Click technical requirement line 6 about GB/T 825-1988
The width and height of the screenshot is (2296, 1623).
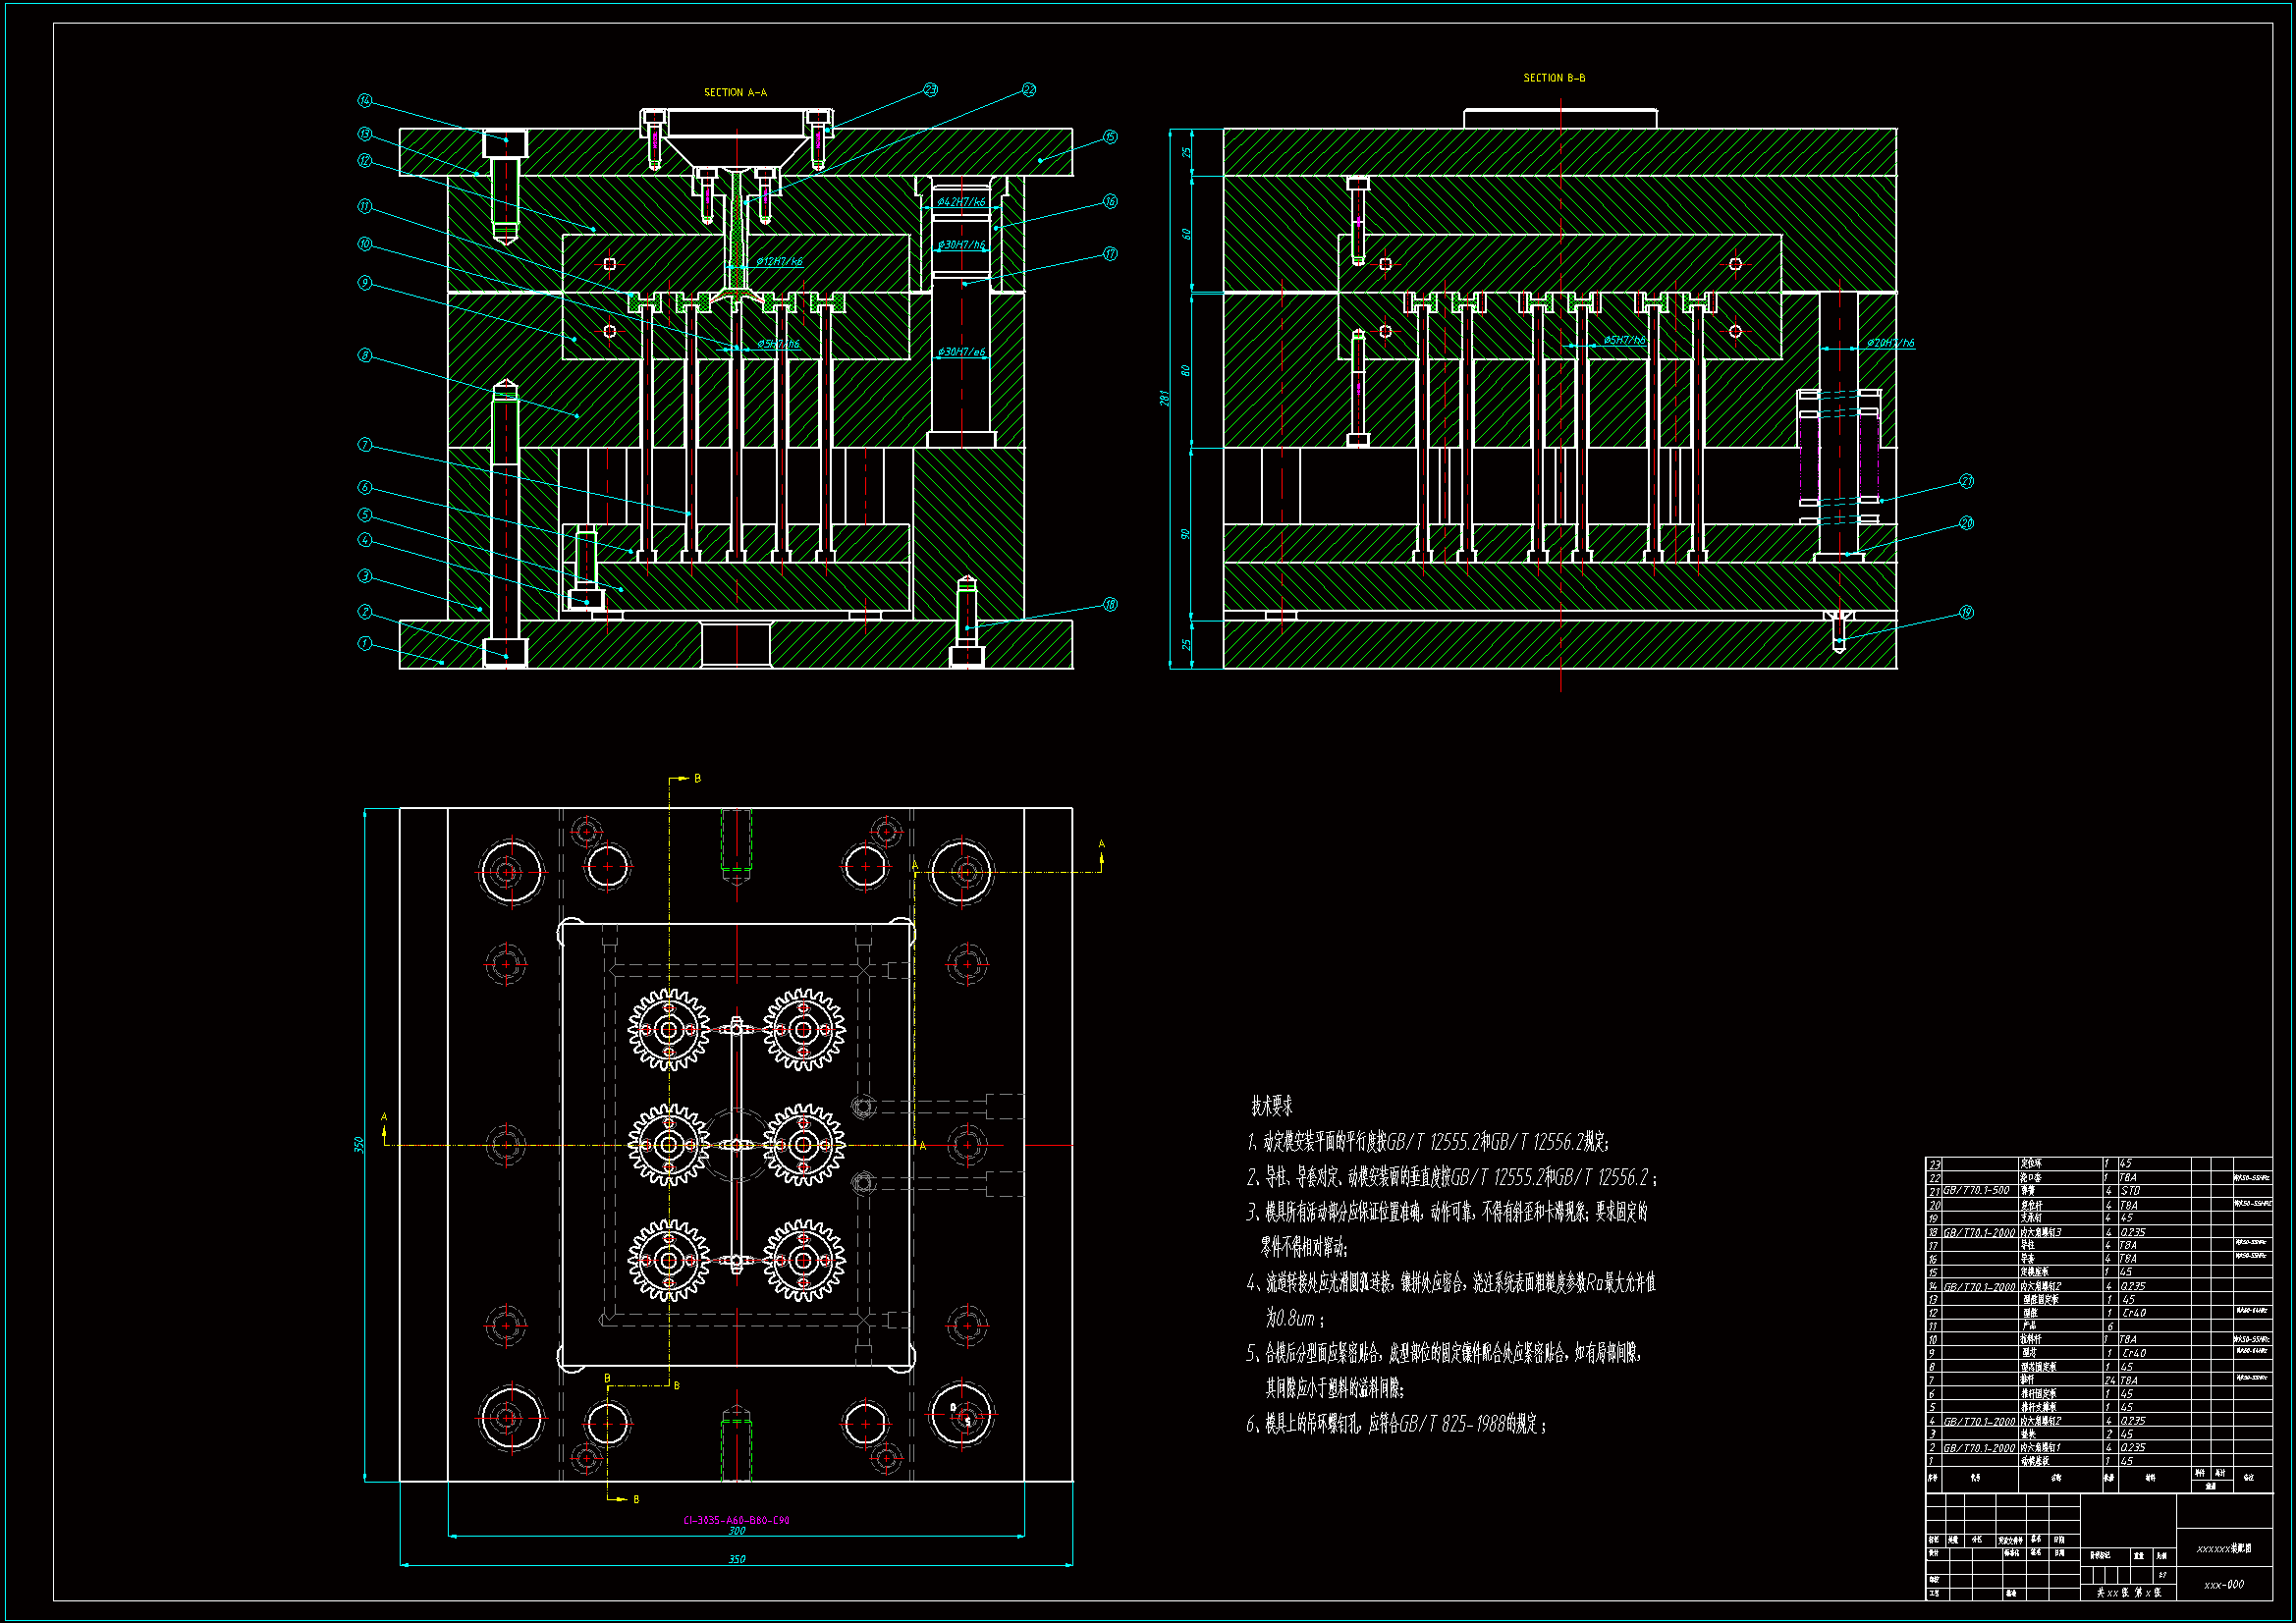point(1396,1424)
